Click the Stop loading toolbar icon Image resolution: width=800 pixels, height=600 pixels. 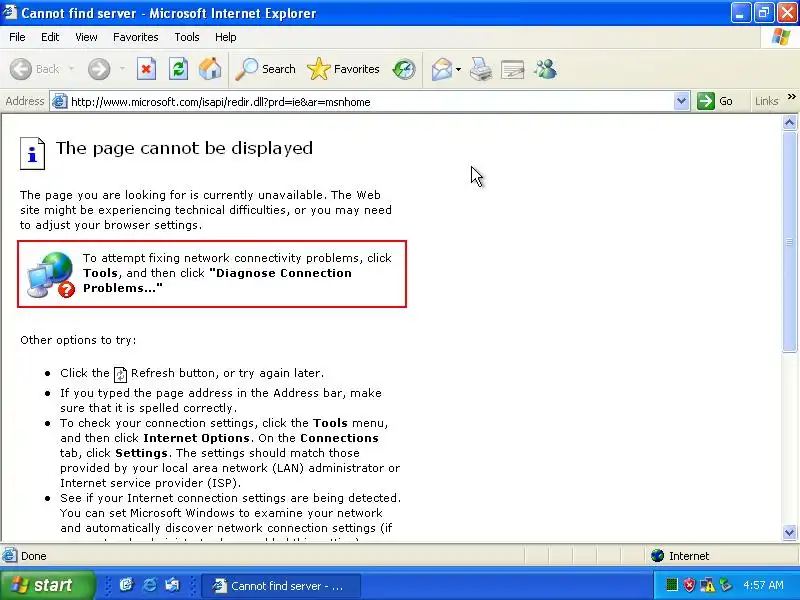click(x=146, y=69)
